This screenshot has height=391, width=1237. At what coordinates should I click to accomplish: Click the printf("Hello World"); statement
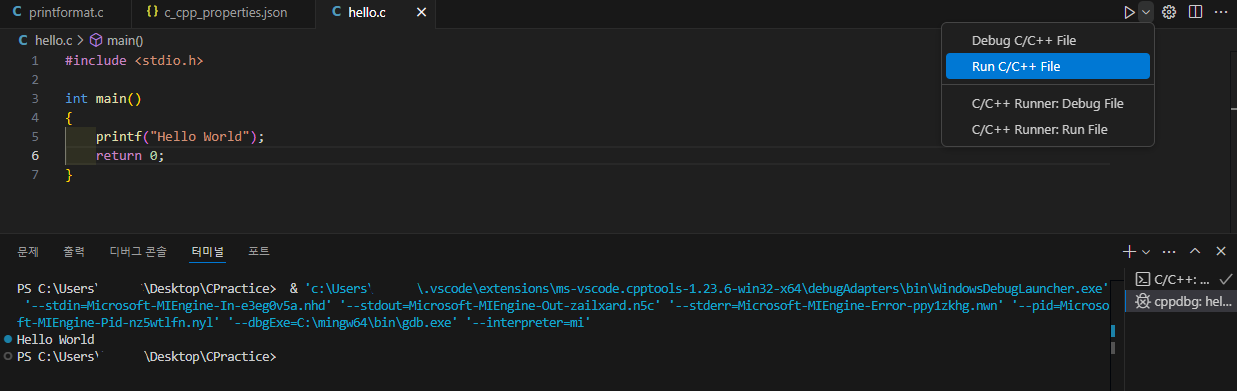[x=180, y=137]
